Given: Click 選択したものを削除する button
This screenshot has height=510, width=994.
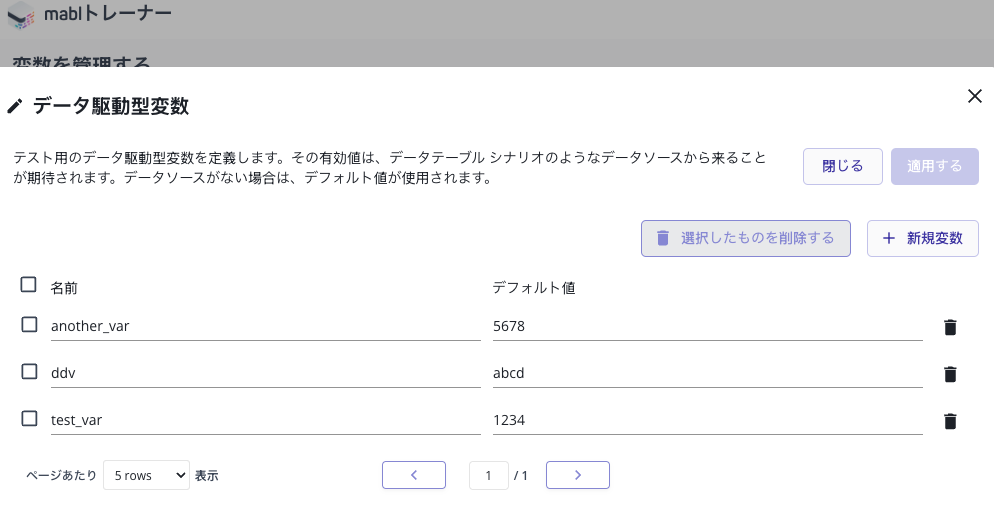Looking at the screenshot, I should (x=745, y=238).
